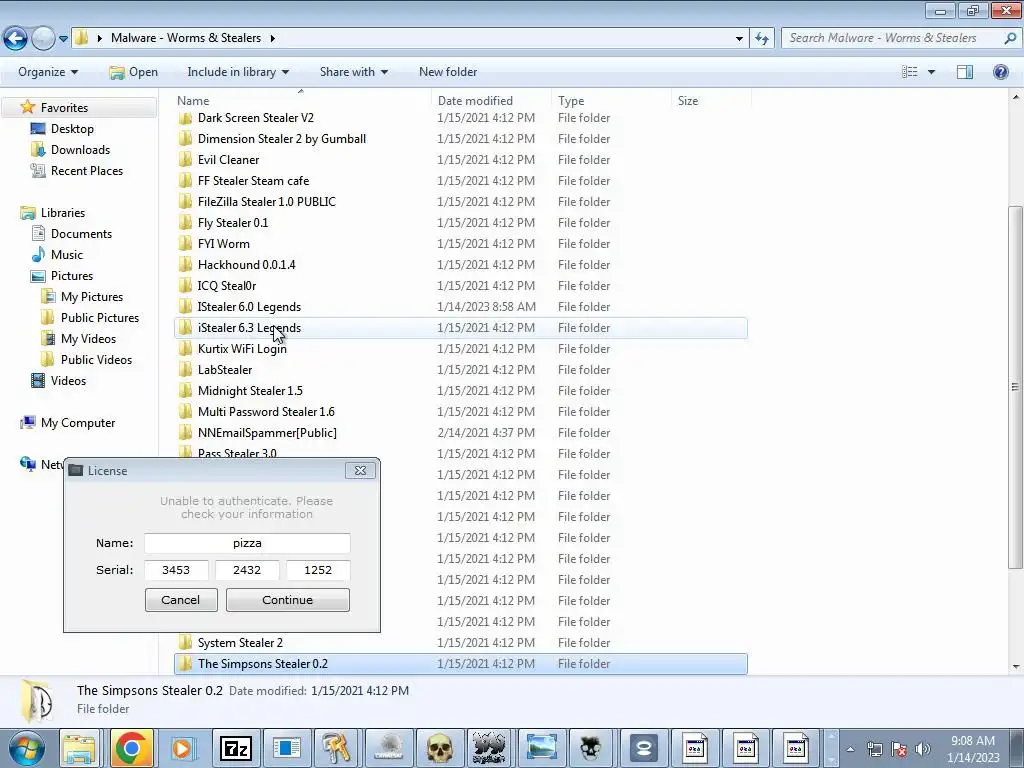Click Continue in the License dialog

coord(287,600)
